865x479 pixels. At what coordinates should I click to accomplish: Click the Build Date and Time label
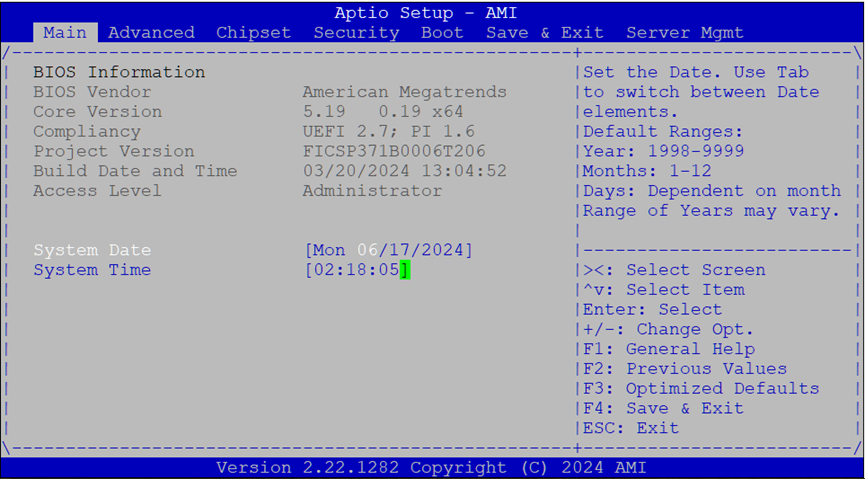(x=135, y=171)
